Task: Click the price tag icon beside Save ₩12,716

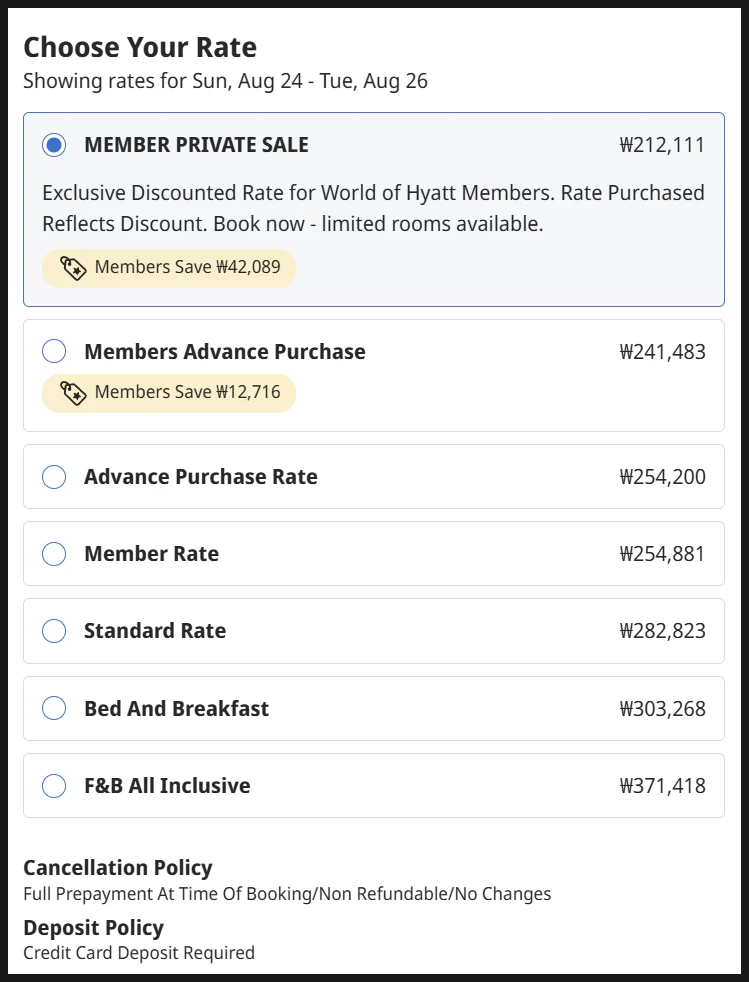Action: pos(73,393)
